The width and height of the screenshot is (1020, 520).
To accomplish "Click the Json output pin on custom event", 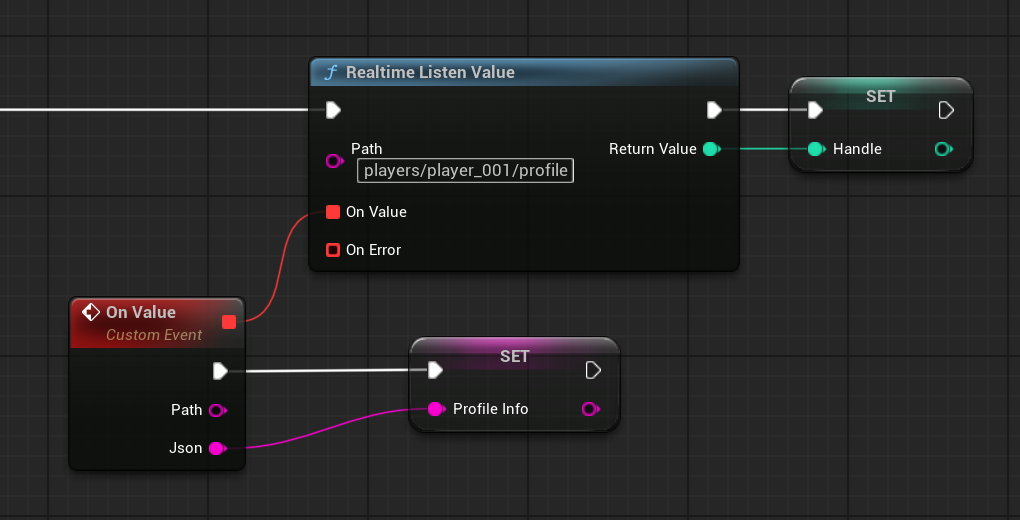I will [x=216, y=448].
